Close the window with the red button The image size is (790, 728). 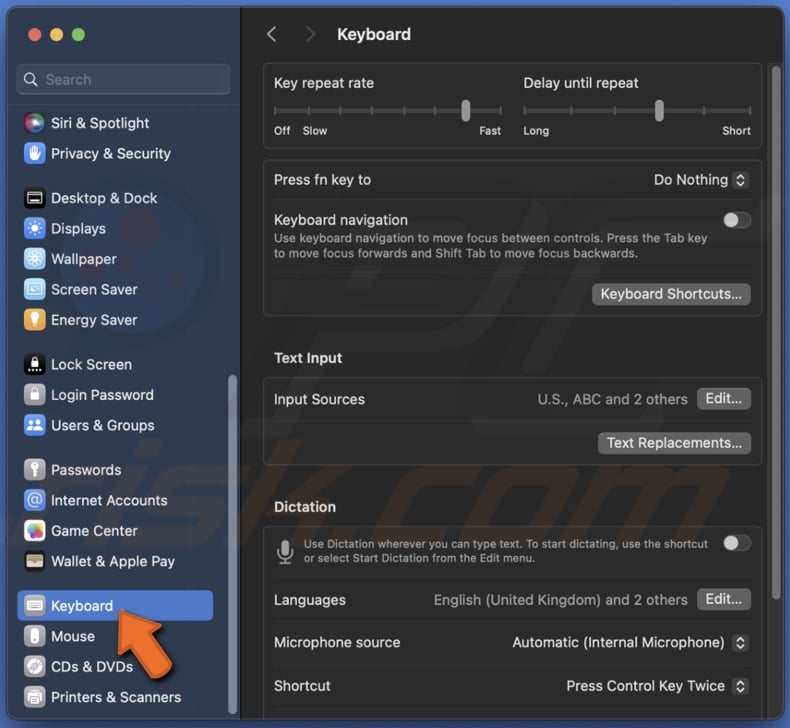(x=35, y=35)
